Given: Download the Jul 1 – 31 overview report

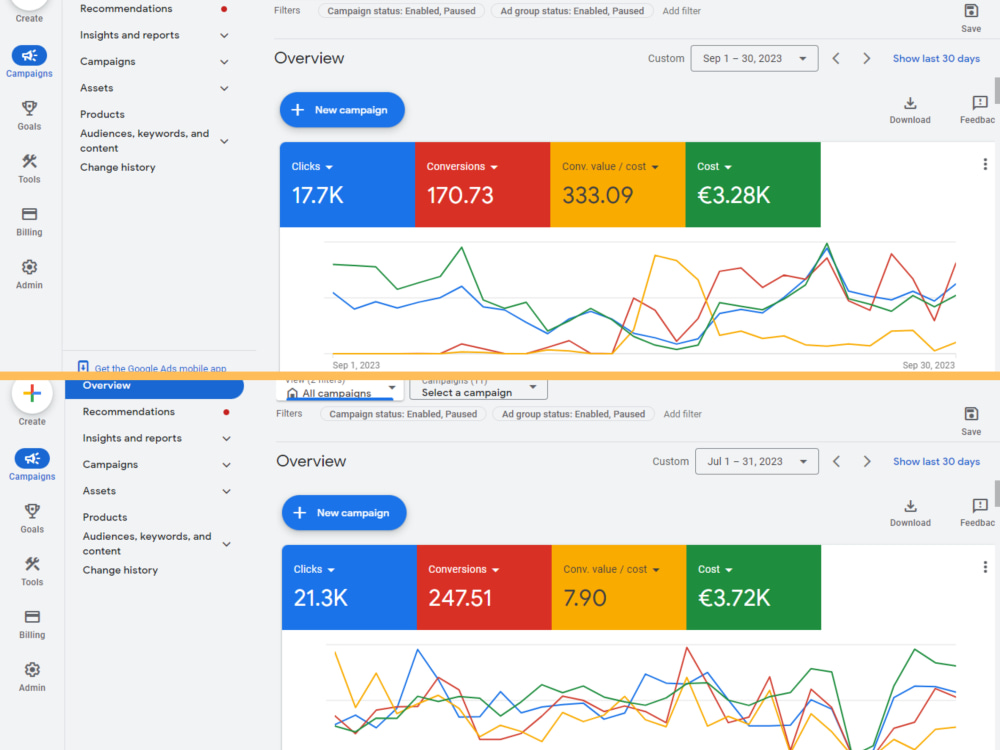Looking at the screenshot, I should tap(910, 506).
